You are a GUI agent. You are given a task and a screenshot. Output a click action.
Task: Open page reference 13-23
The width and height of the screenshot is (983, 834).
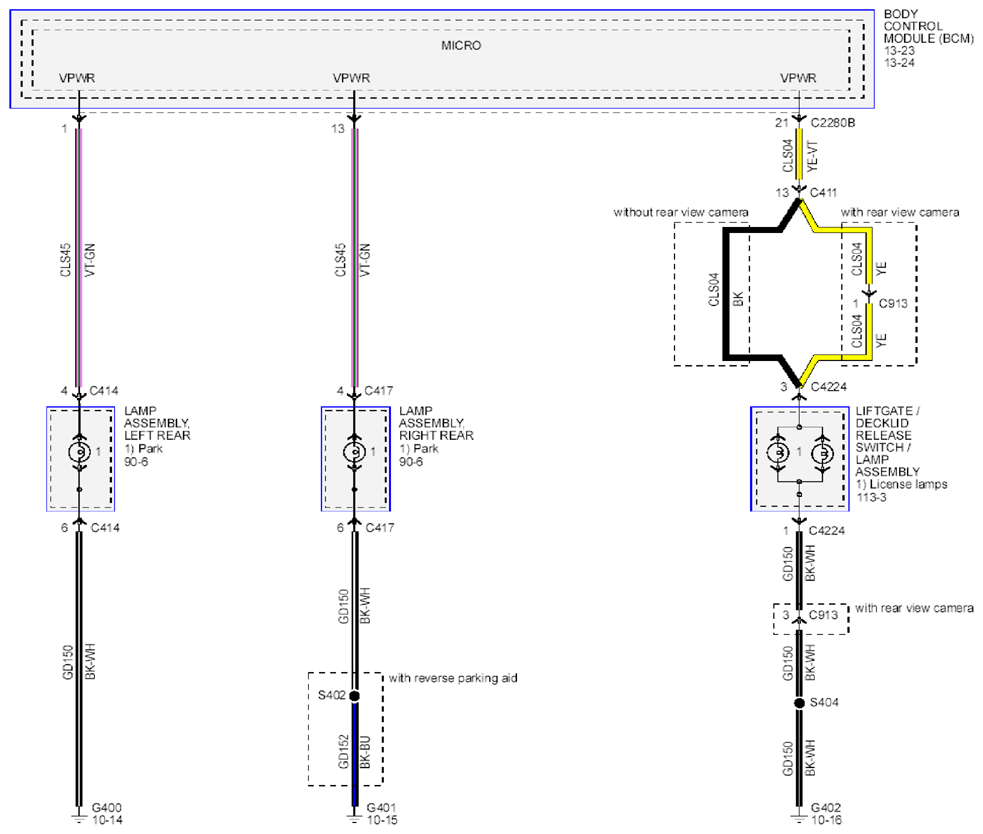(899, 51)
